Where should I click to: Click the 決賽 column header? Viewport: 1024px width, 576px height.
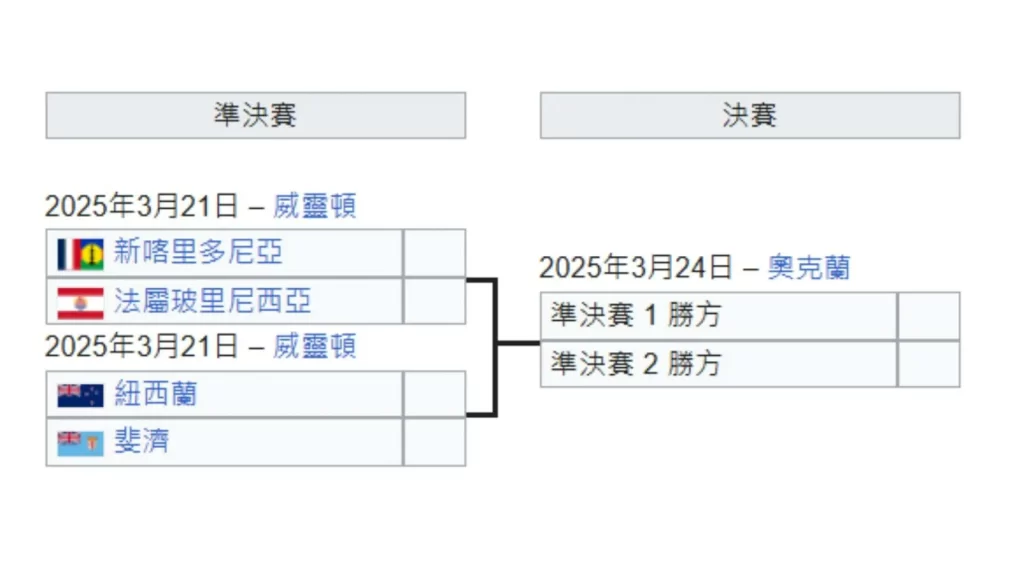coord(749,115)
